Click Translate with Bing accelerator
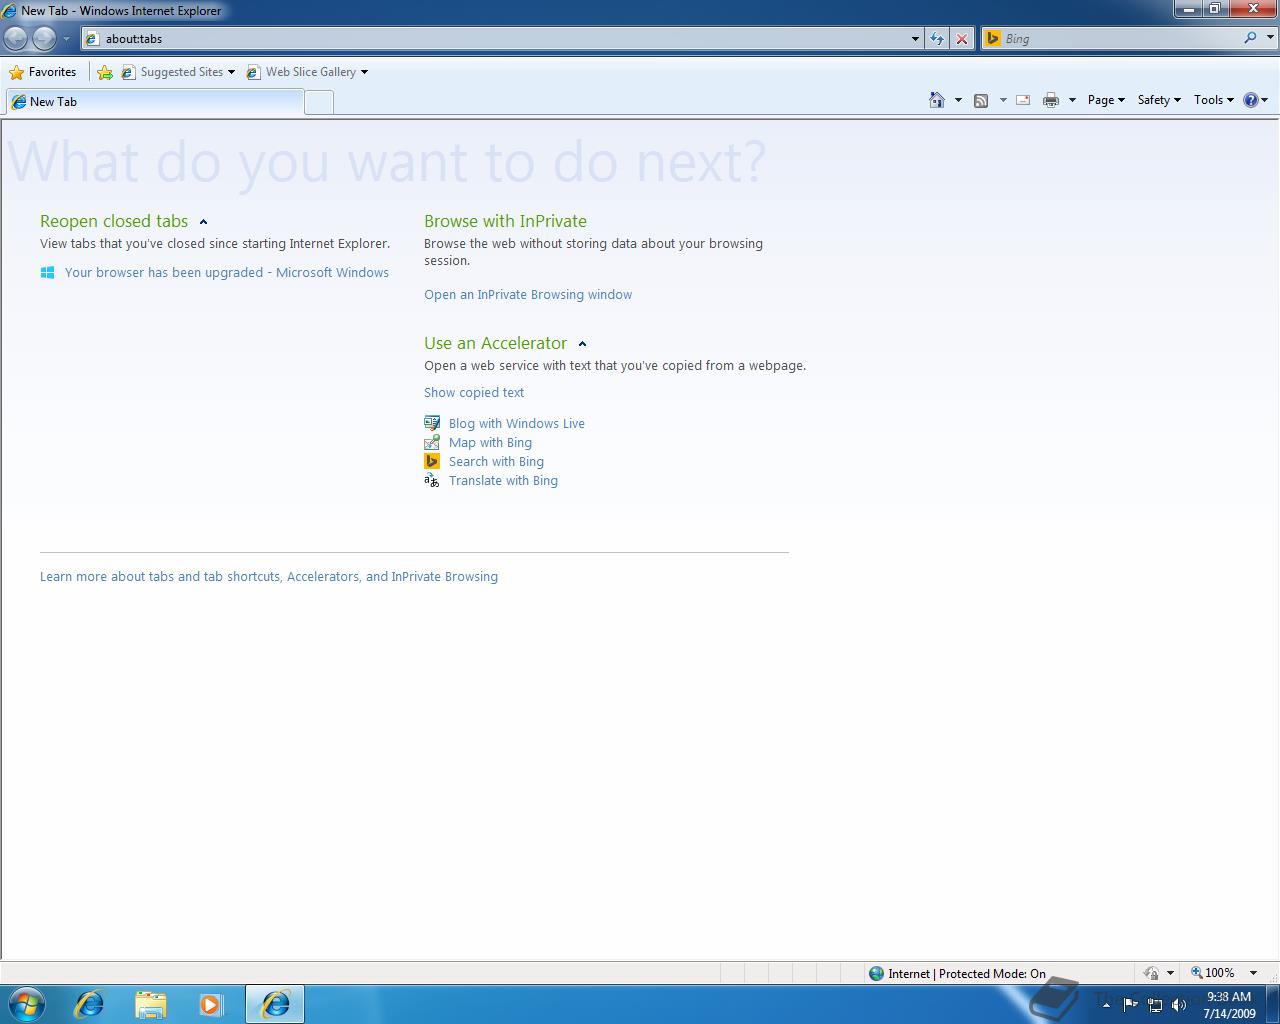Viewport: 1280px width, 1024px height. coord(503,480)
